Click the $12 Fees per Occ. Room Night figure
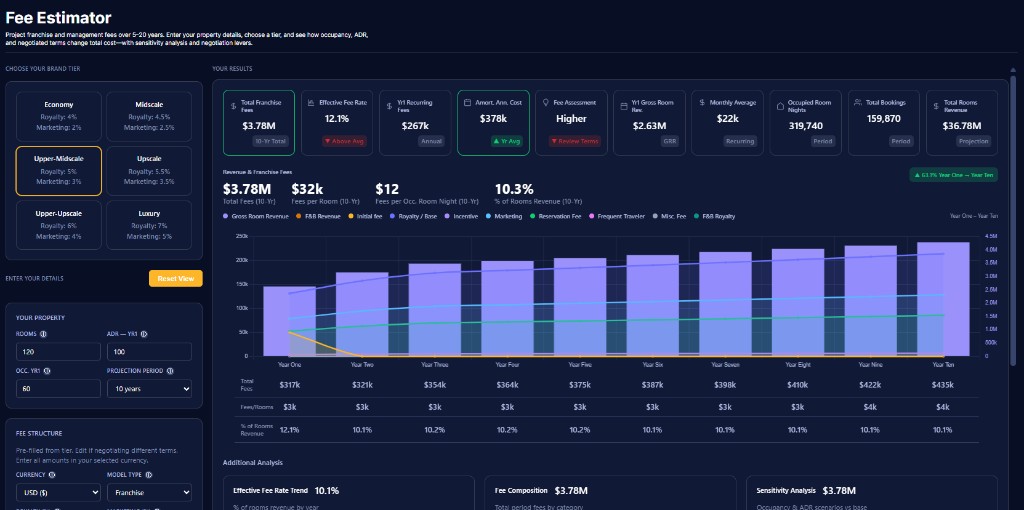 tap(387, 189)
